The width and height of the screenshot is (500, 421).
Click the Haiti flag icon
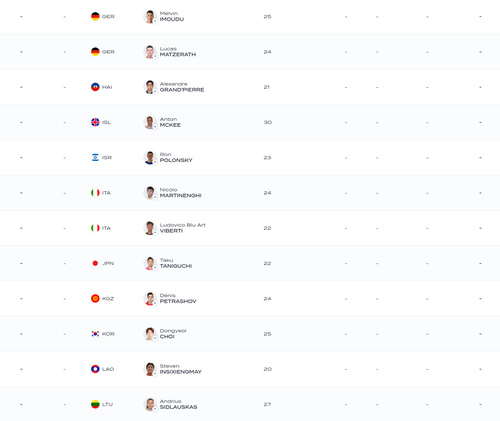[x=95, y=87]
